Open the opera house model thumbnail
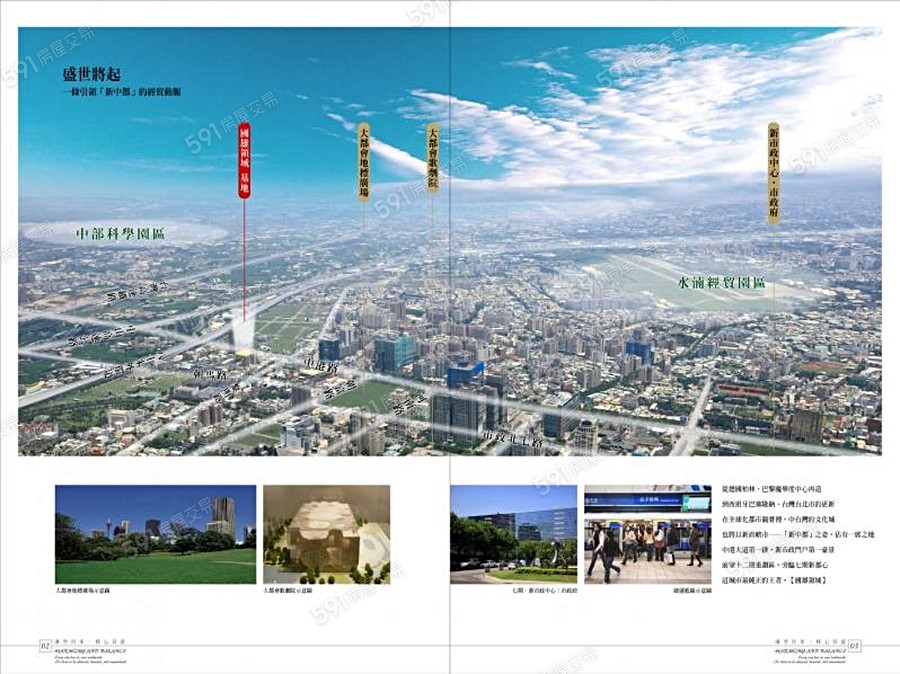Viewport: 900px width, 674px height. (326, 534)
